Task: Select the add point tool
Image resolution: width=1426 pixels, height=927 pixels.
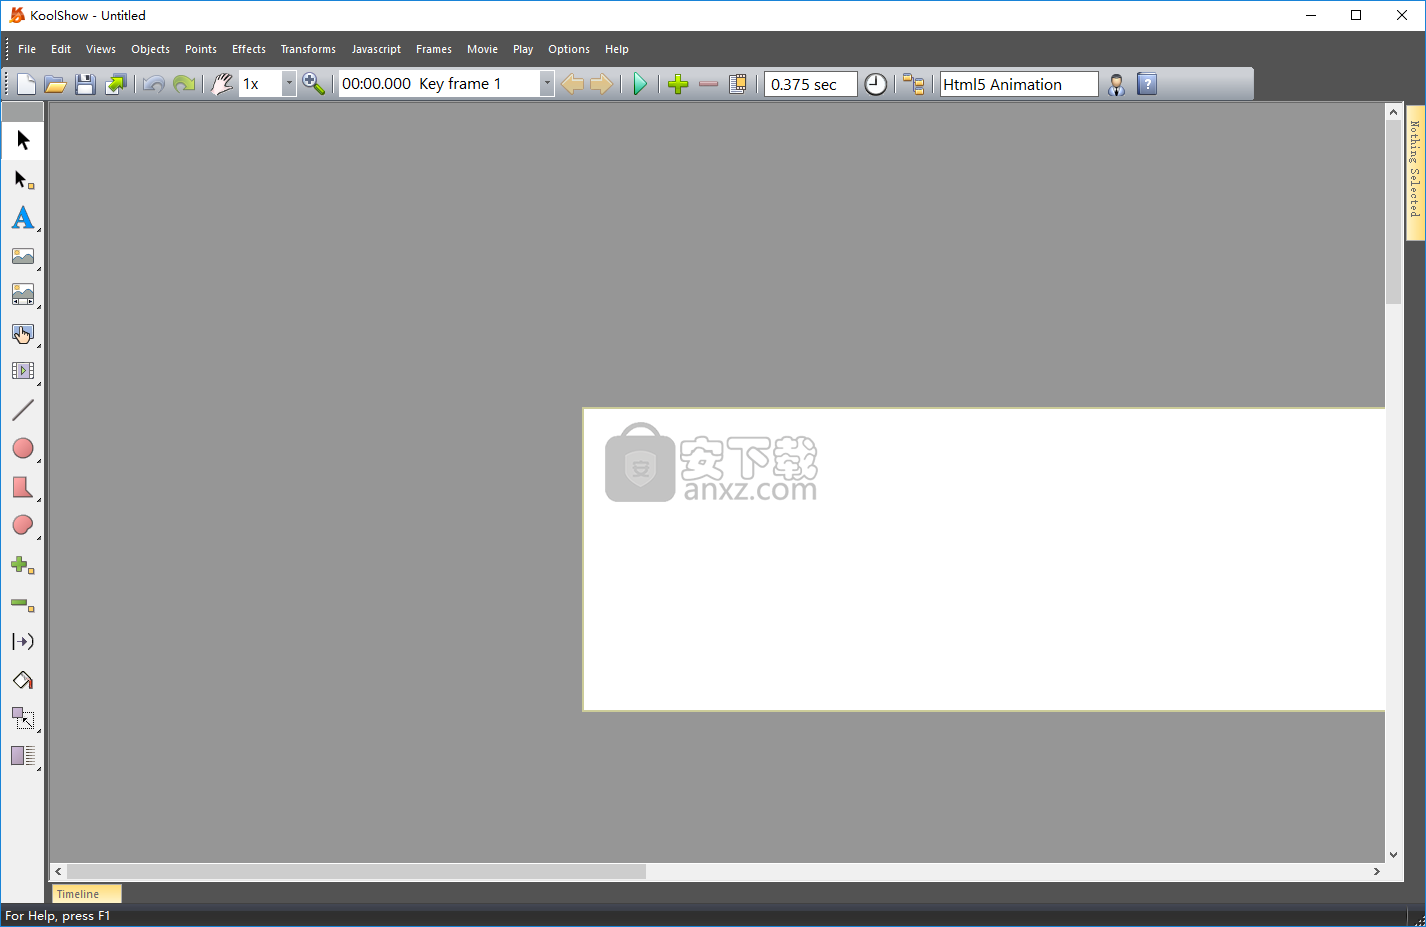Action: point(23,565)
